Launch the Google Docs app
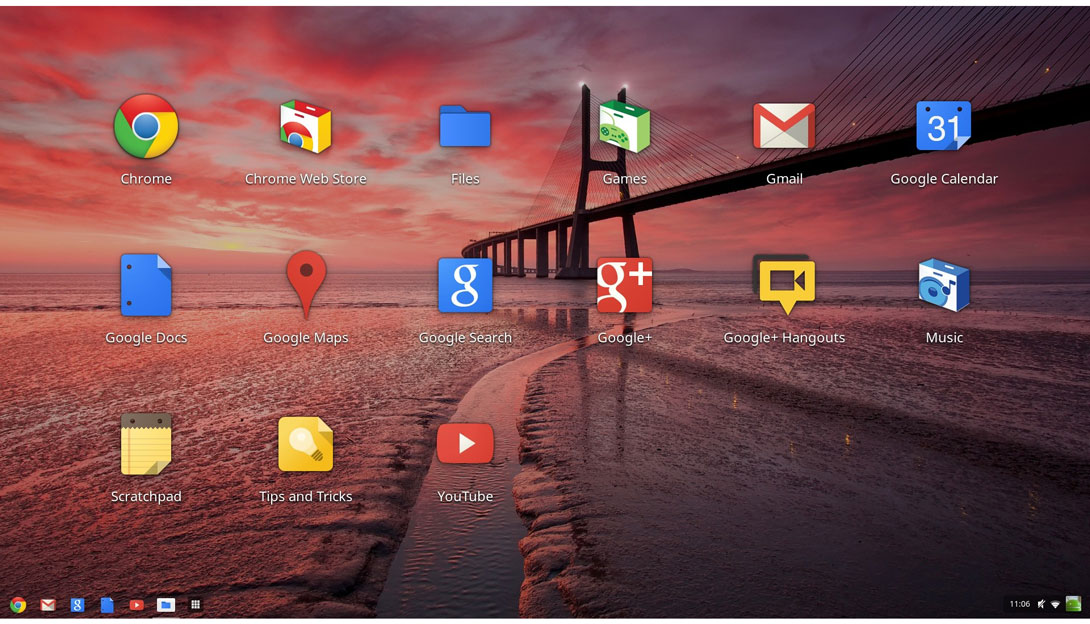 pyautogui.click(x=146, y=285)
